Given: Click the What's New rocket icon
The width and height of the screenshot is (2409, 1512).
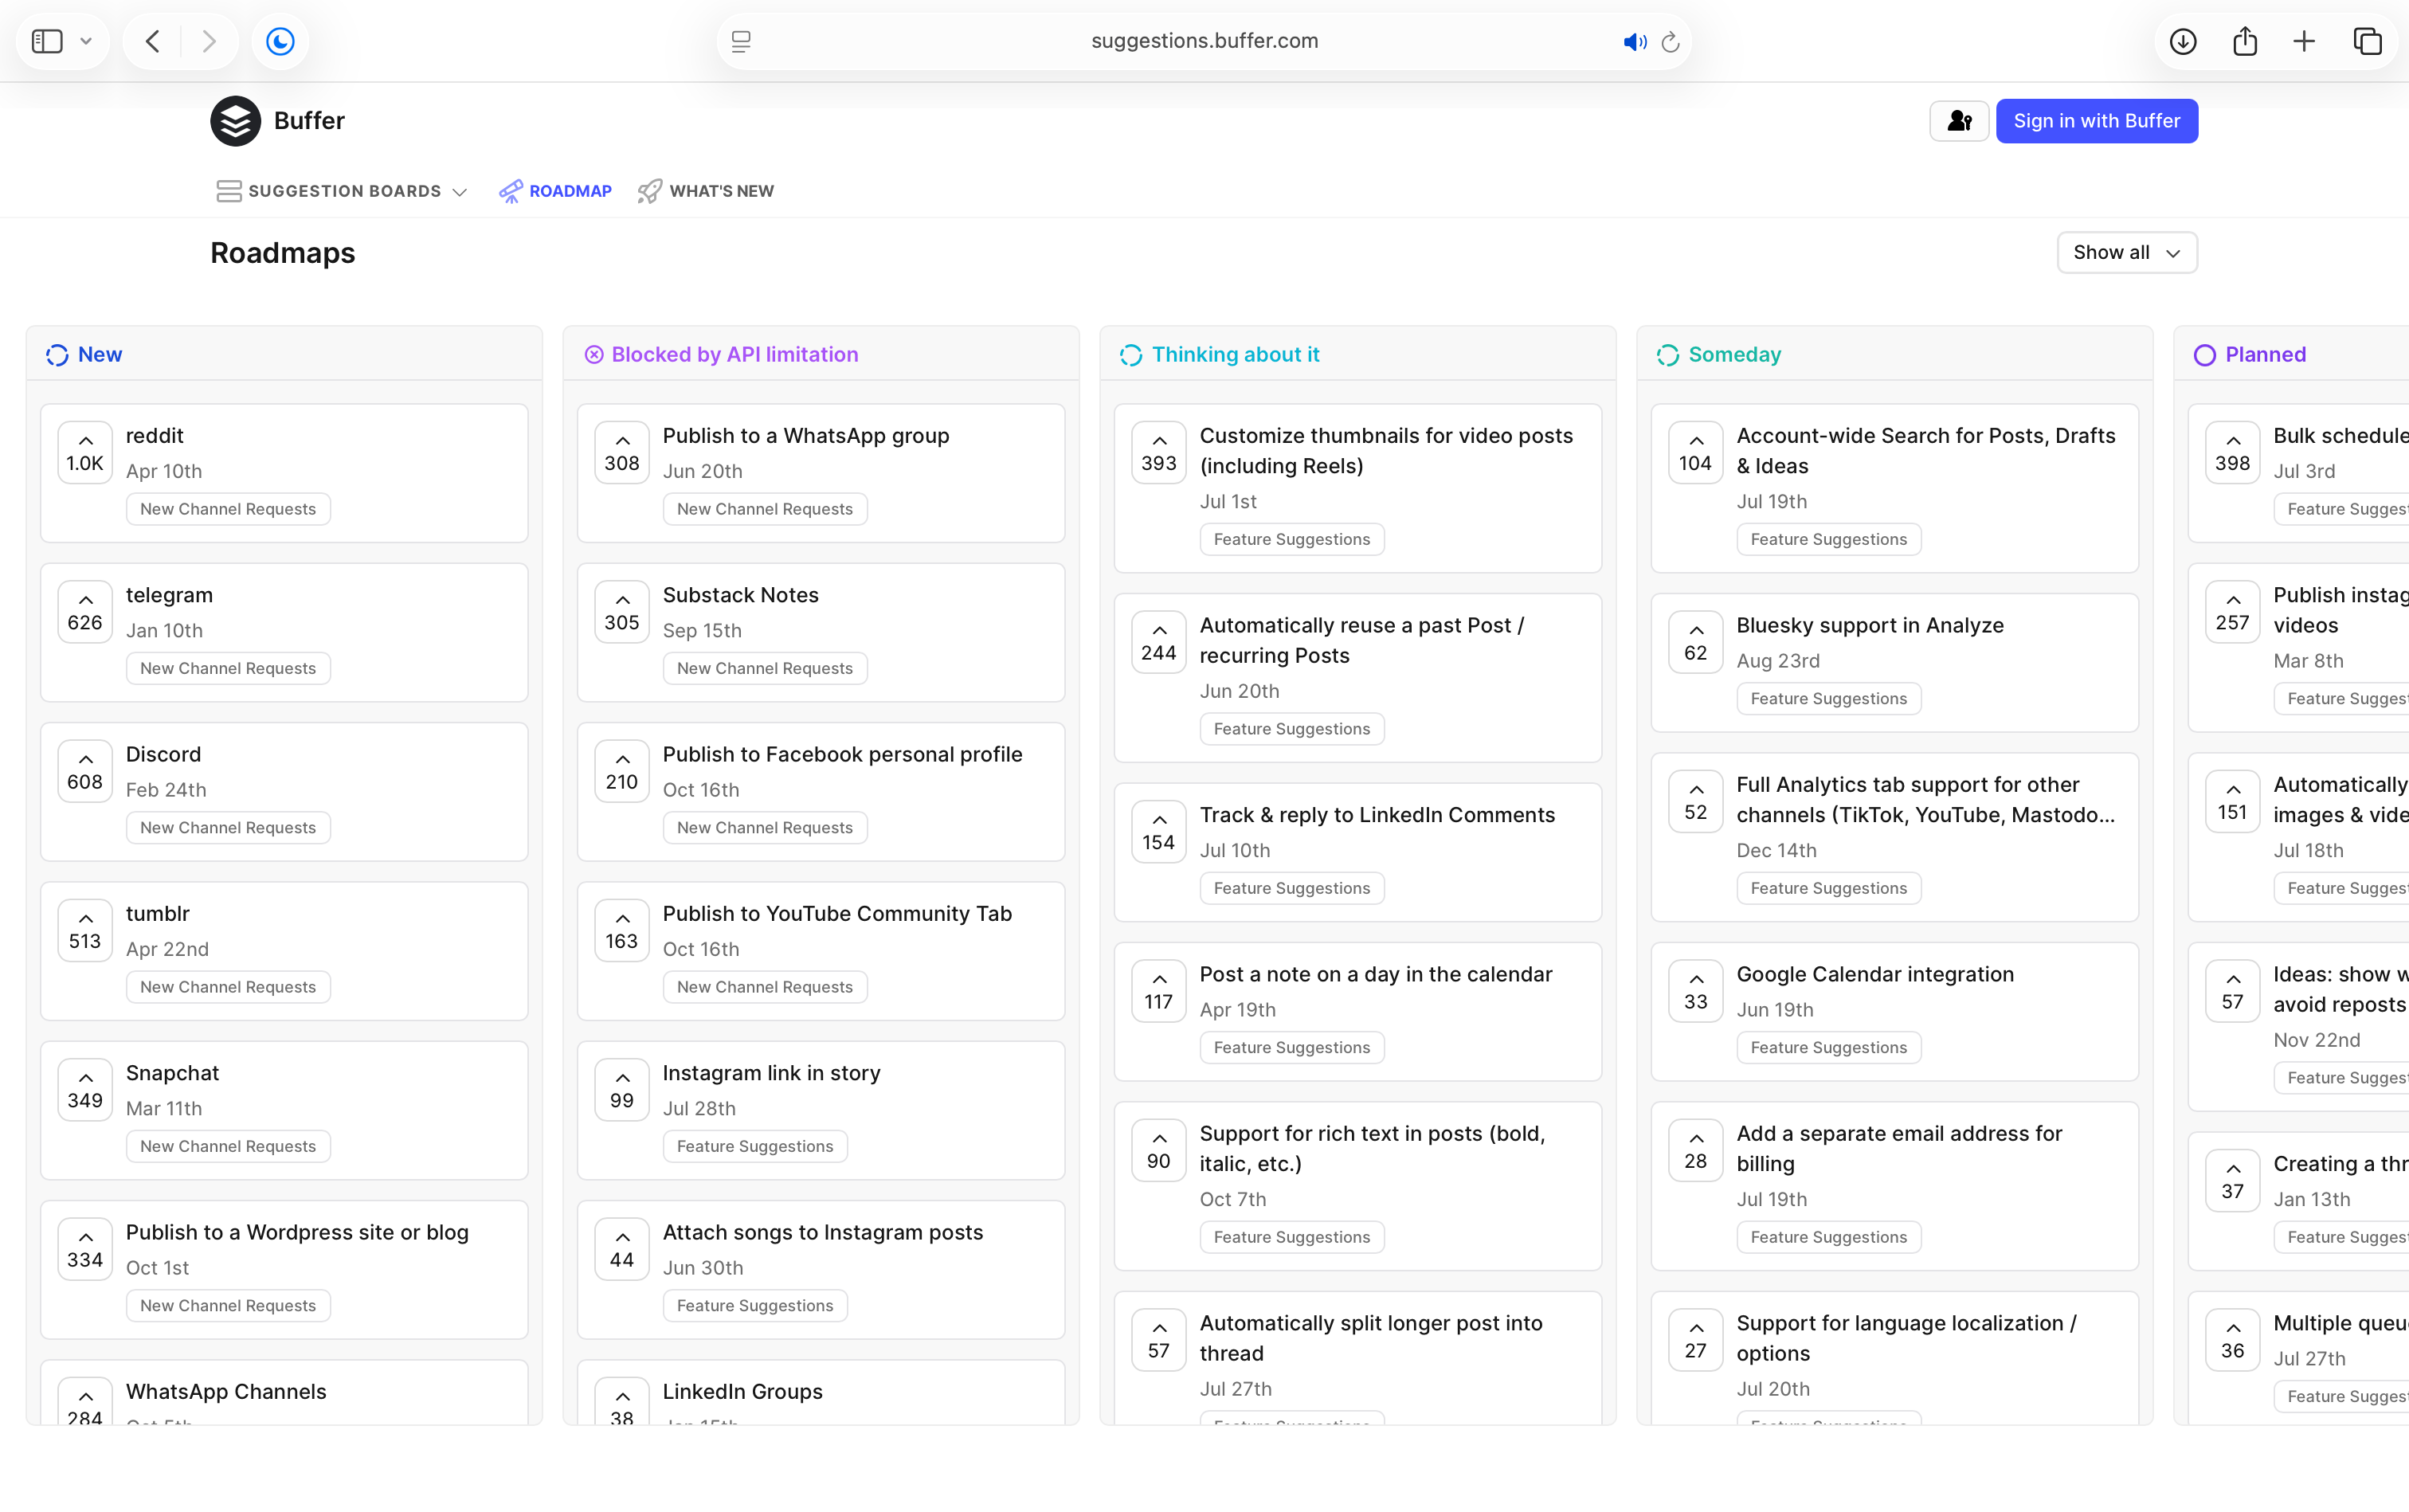Looking at the screenshot, I should click(x=650, y=190).
